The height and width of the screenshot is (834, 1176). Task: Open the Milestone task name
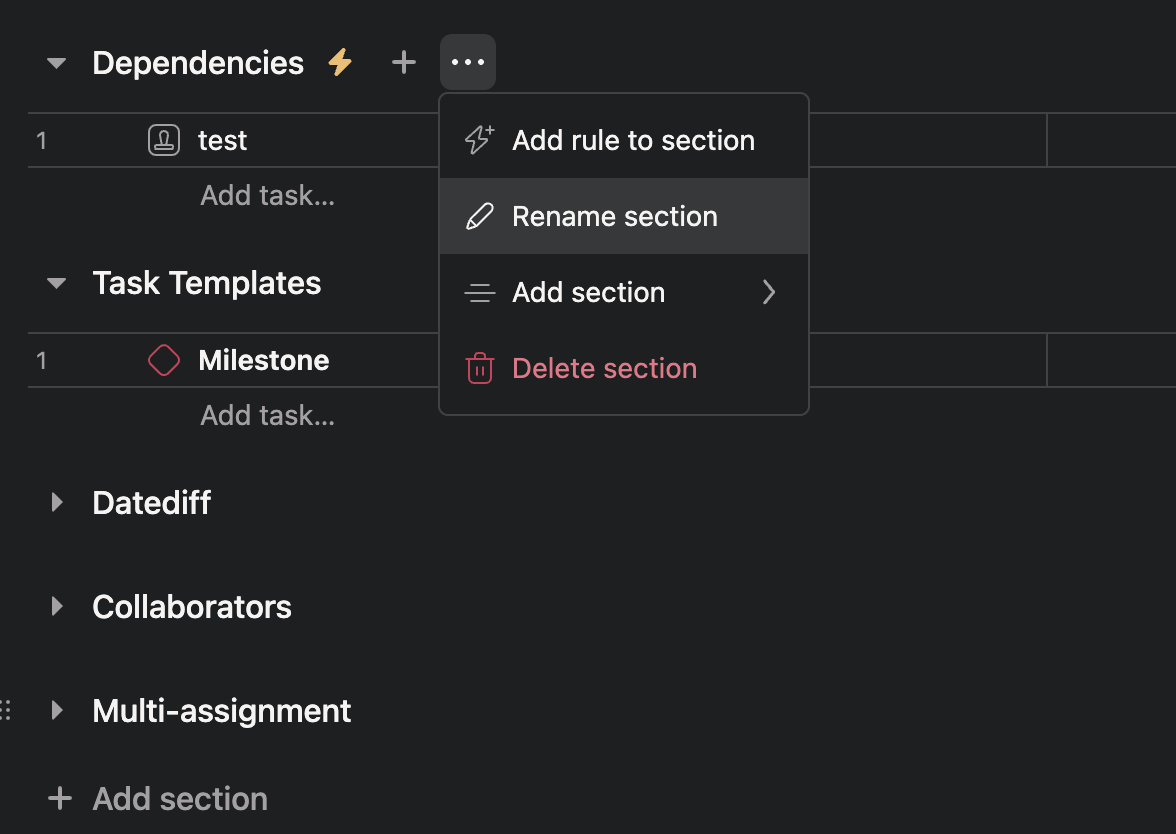coord(263,360)
